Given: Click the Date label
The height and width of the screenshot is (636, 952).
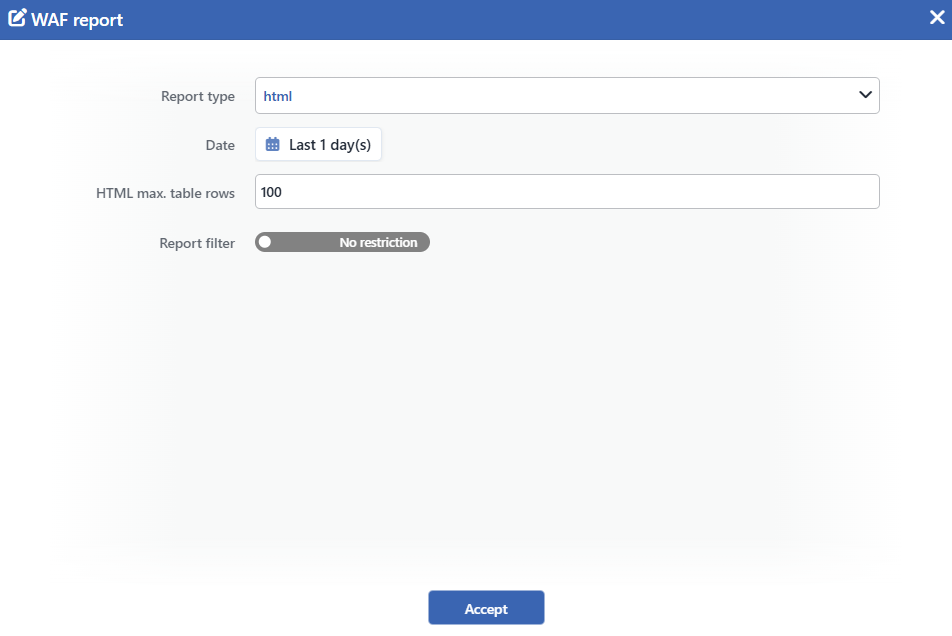Looking at the screenshot, I should pyautogui.click(x=220, y=145).
